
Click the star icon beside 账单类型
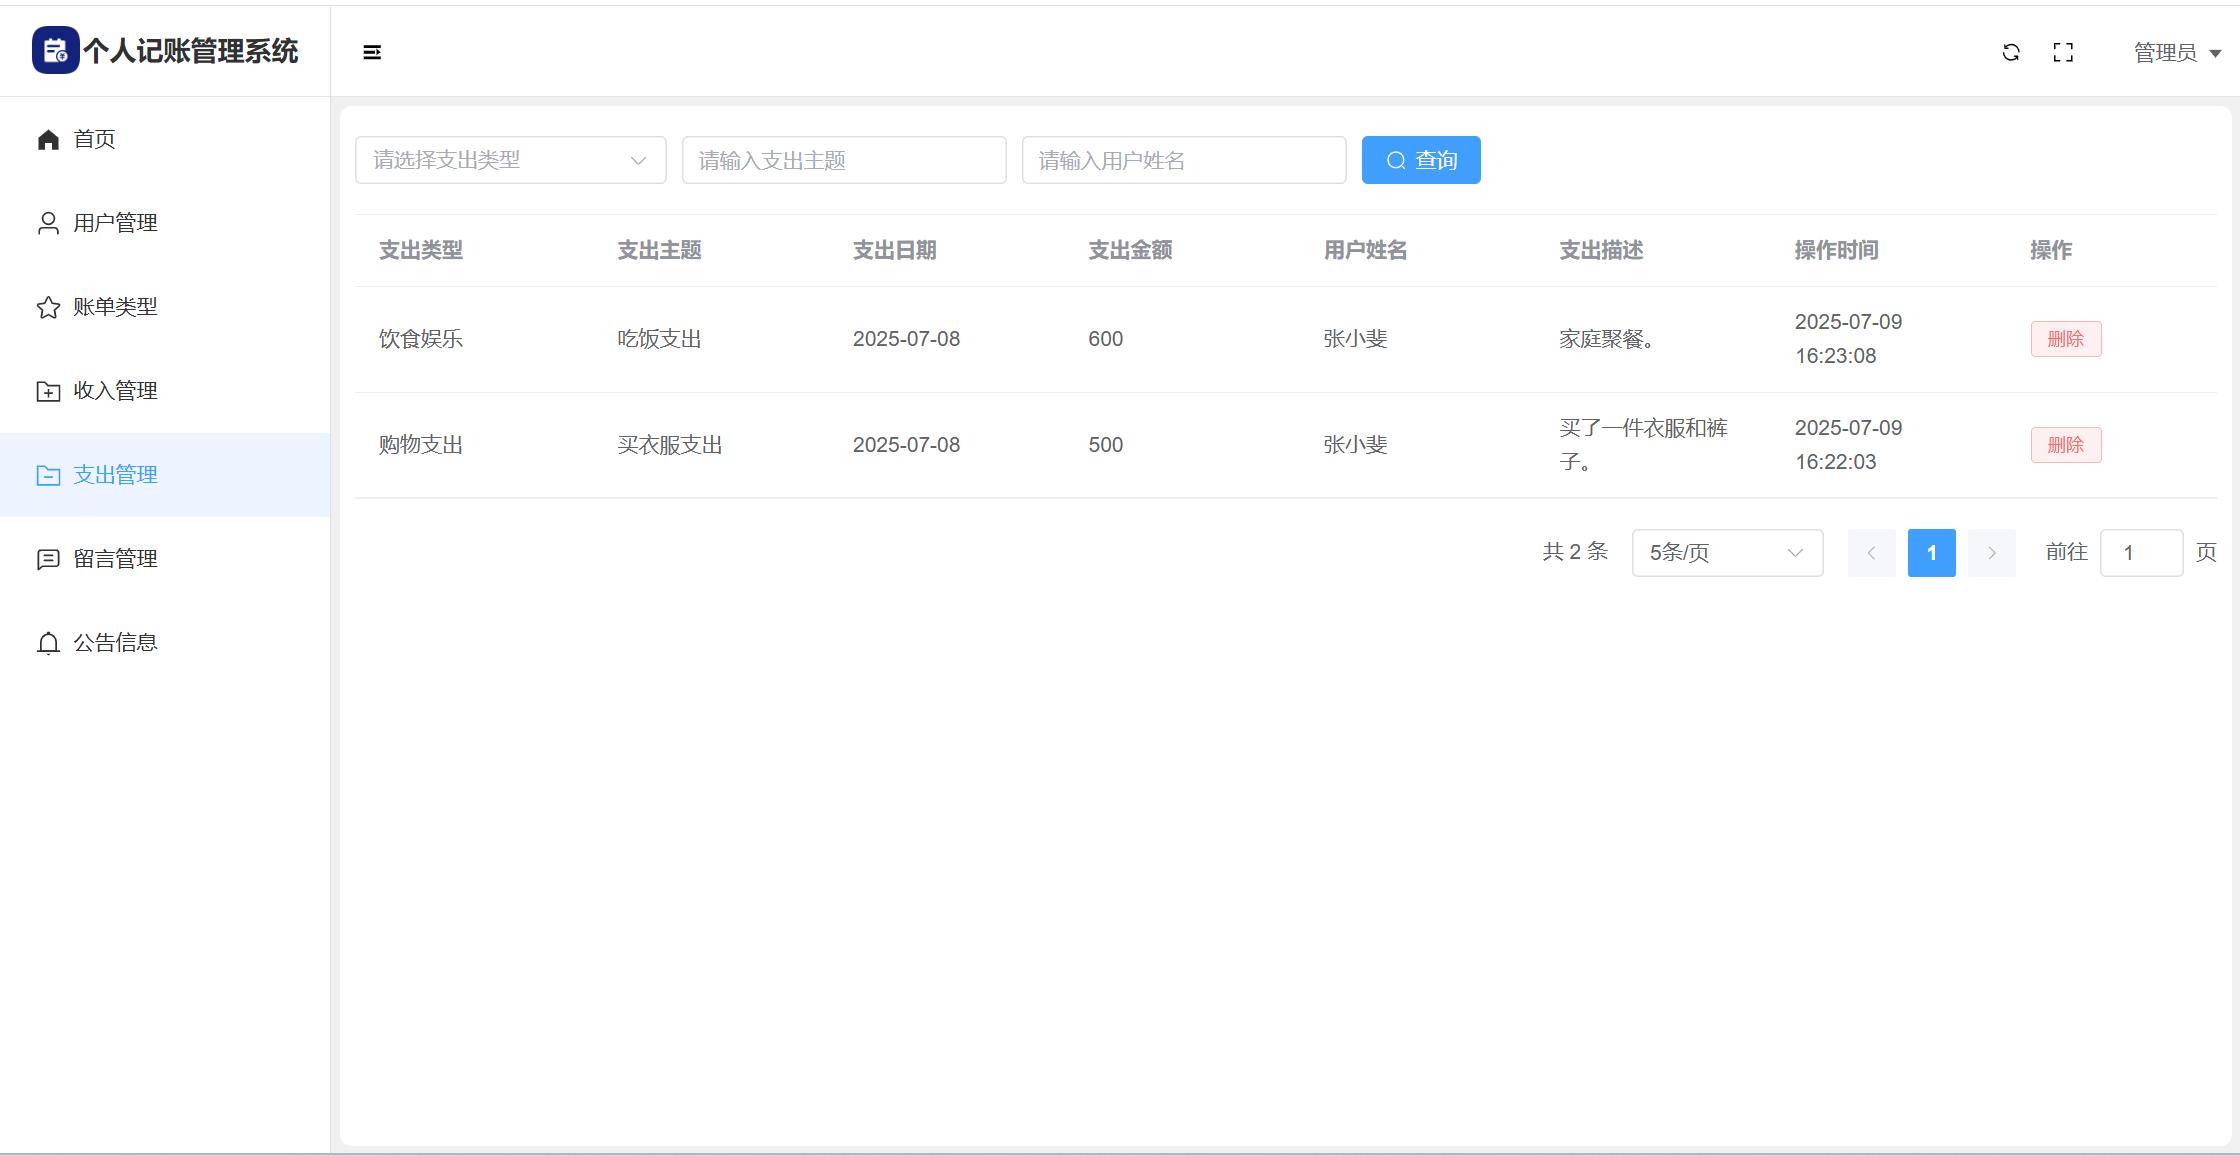tap(48, 307)
